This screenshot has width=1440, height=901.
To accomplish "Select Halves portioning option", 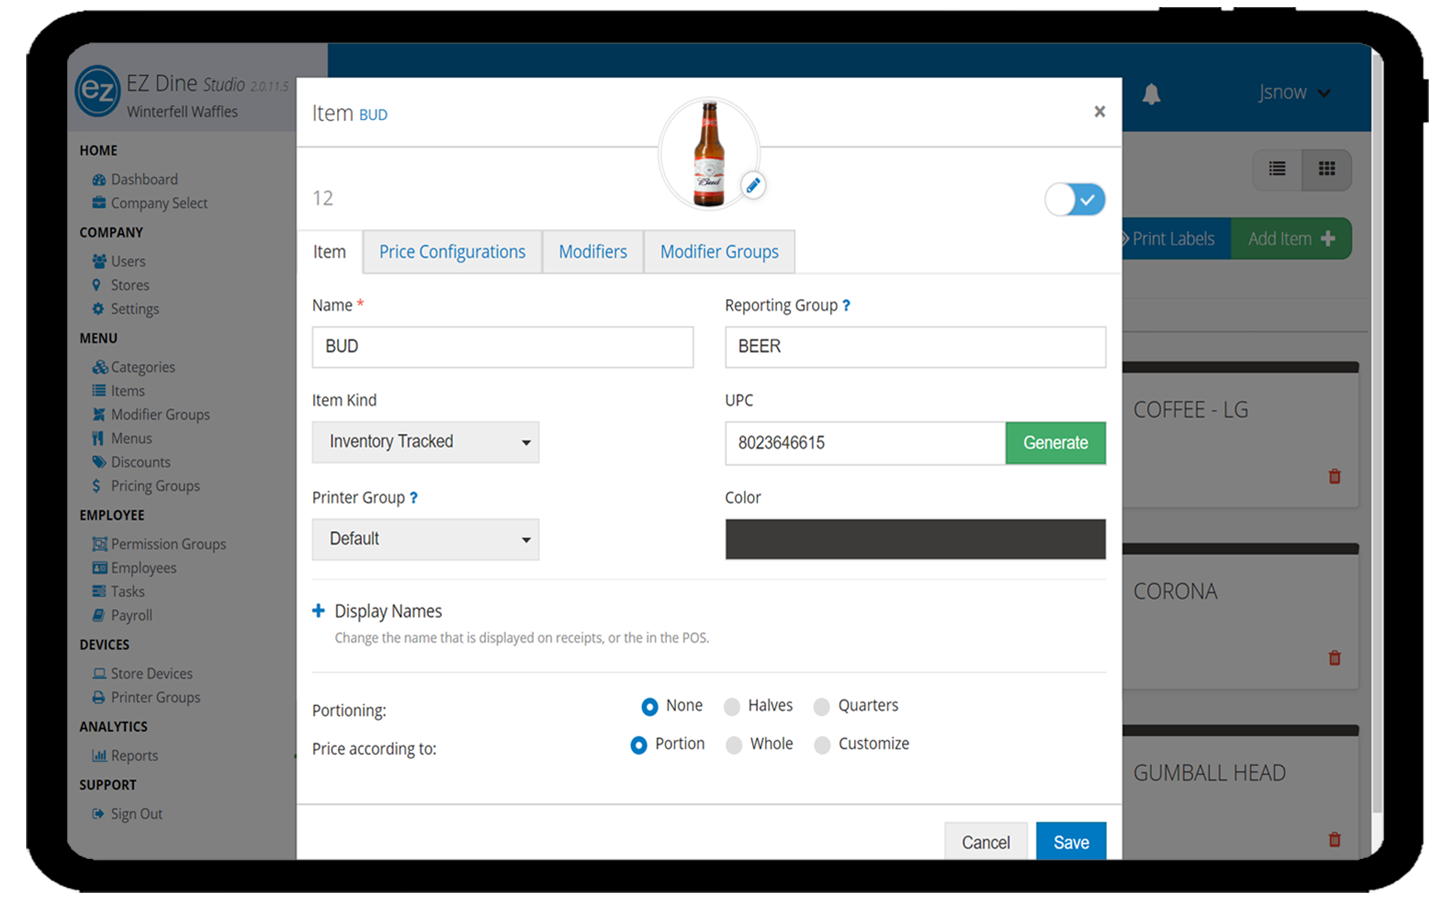I will pos(732,707).
